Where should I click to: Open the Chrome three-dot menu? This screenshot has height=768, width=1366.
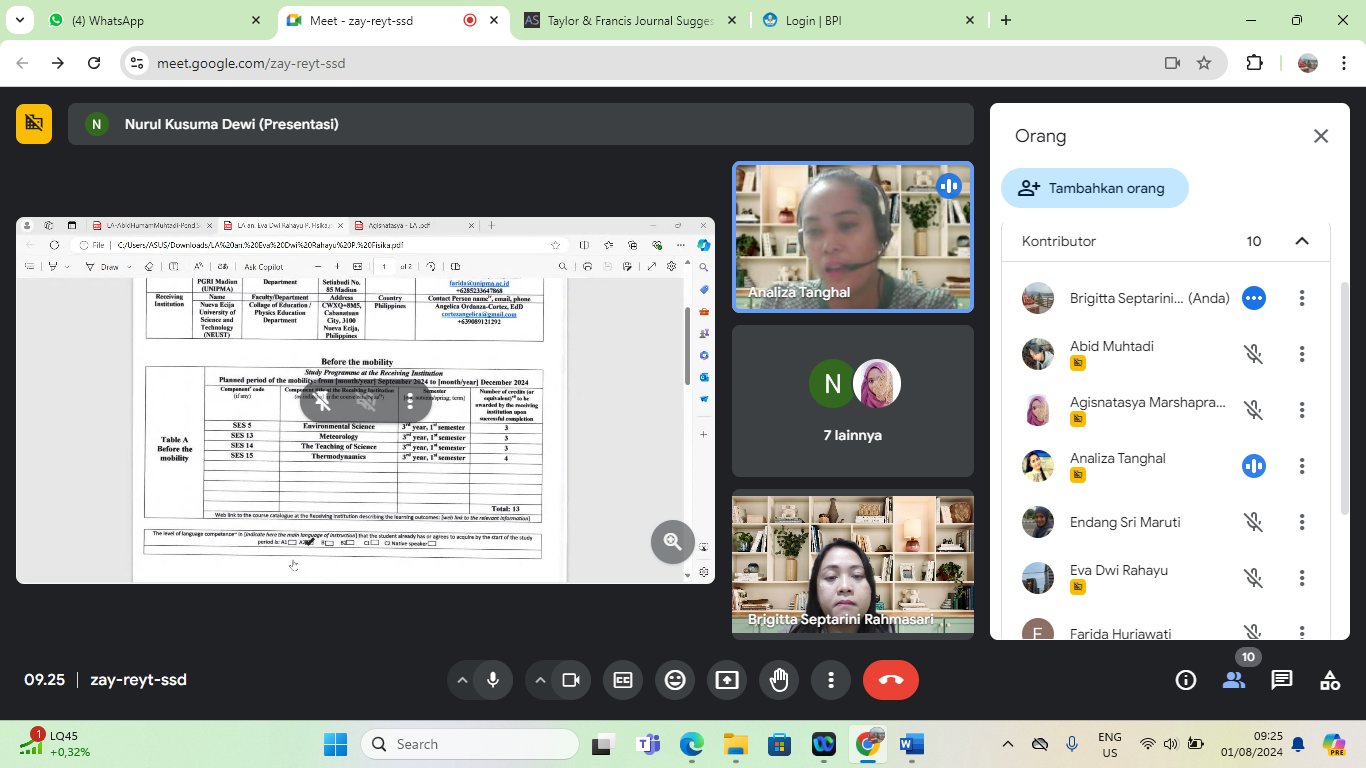(x=1346, y=63)
